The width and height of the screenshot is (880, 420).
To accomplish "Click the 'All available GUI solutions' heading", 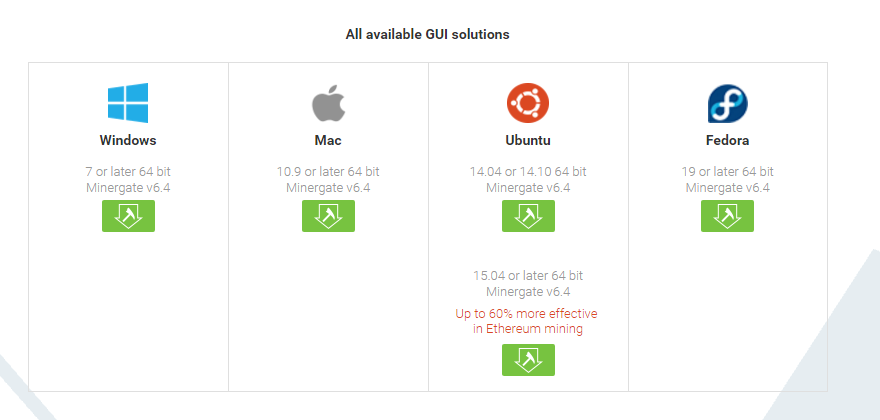I will tap(428, 34).
